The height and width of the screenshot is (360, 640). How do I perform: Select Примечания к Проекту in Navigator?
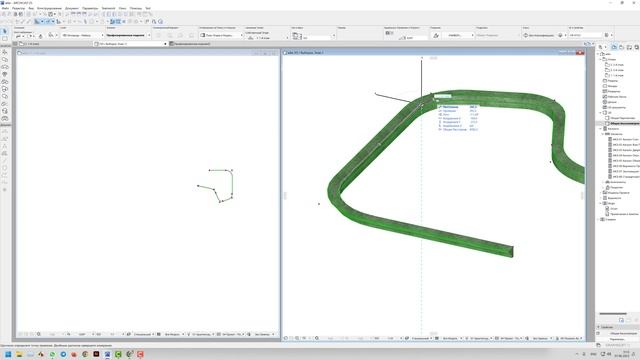coord(624,214)
